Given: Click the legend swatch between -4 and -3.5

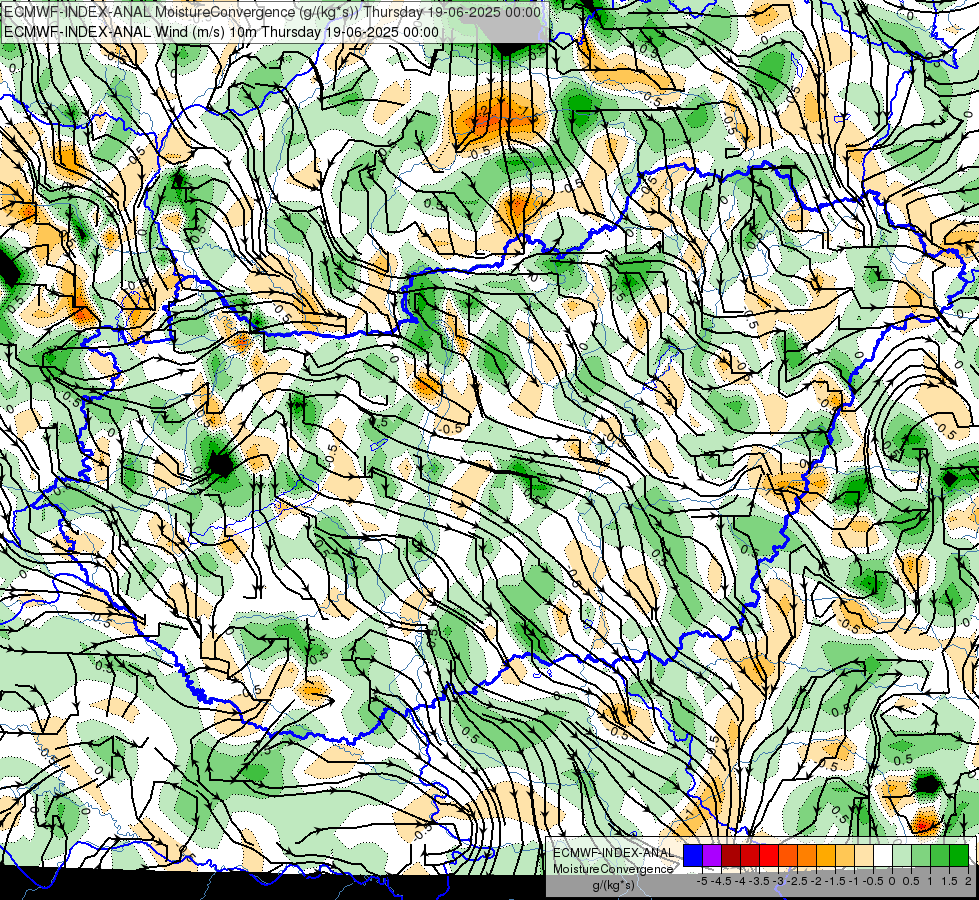Looking at the screenshot, I should click(750, 855).
